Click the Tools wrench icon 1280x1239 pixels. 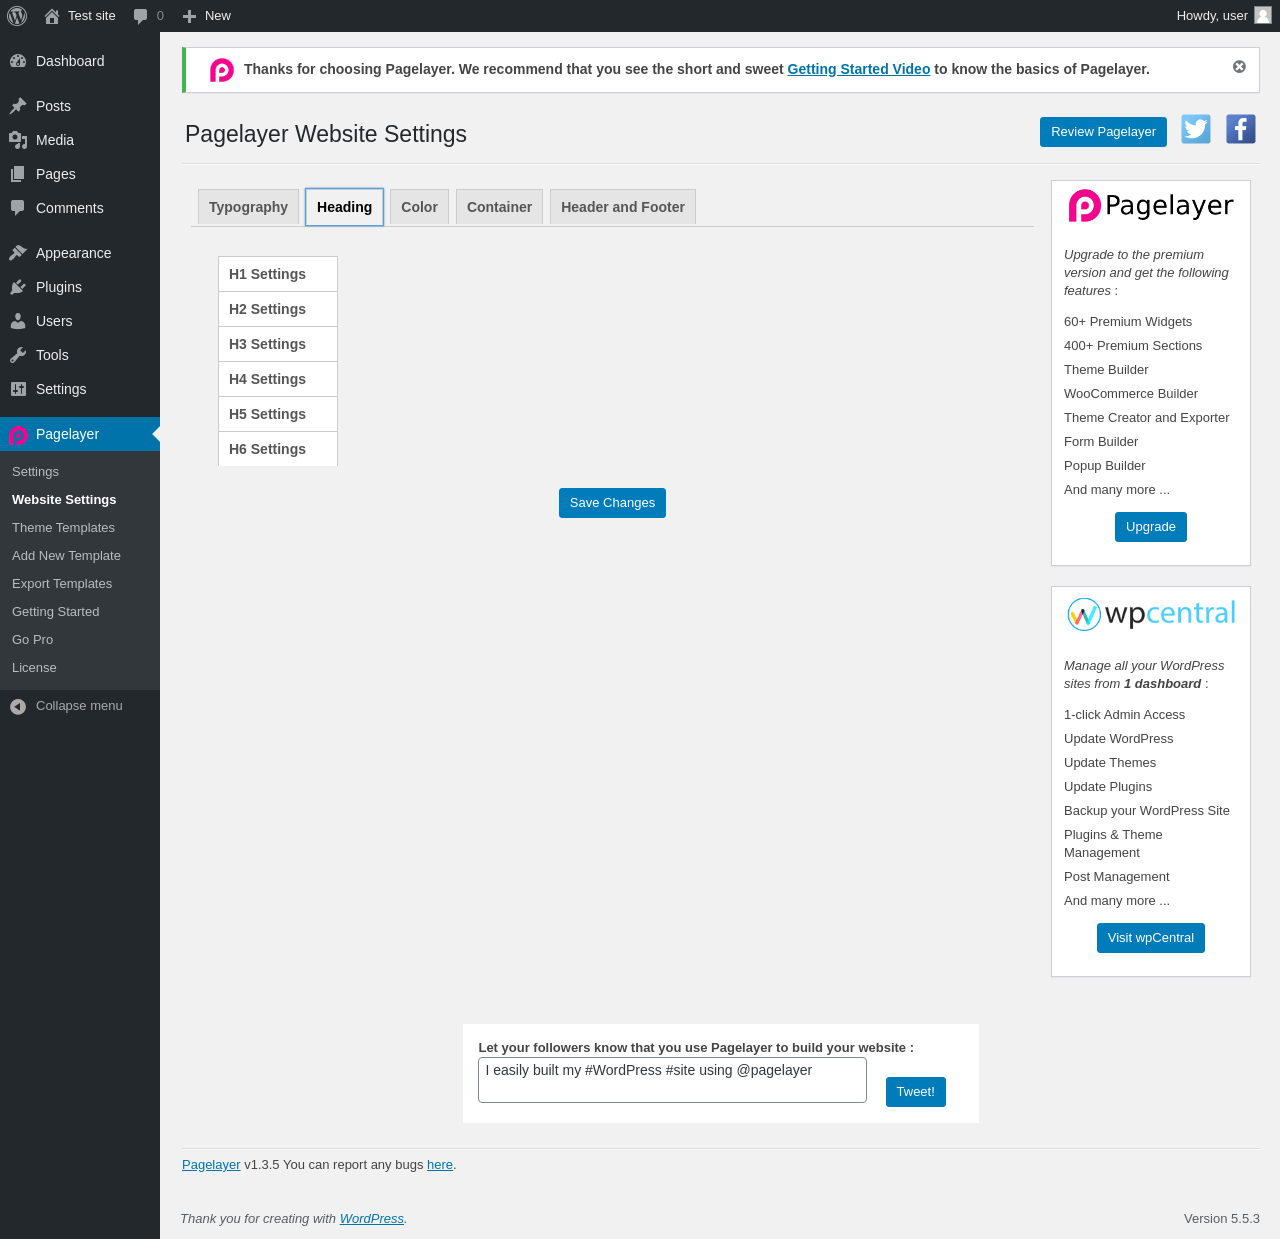(18, 355)
